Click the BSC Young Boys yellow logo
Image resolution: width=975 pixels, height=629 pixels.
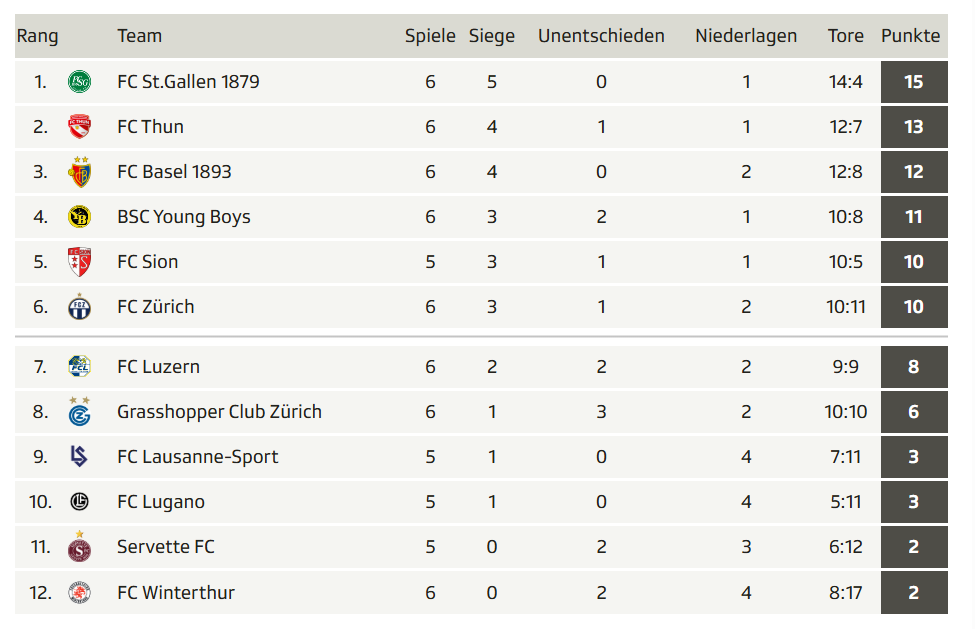click(x=79, y=216)
